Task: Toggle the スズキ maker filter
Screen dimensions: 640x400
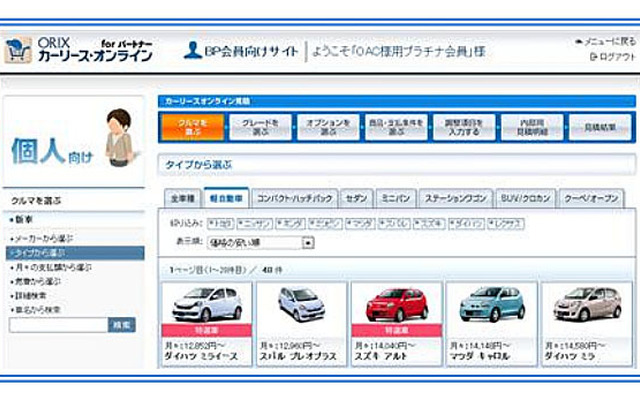Action: point(429,224)
